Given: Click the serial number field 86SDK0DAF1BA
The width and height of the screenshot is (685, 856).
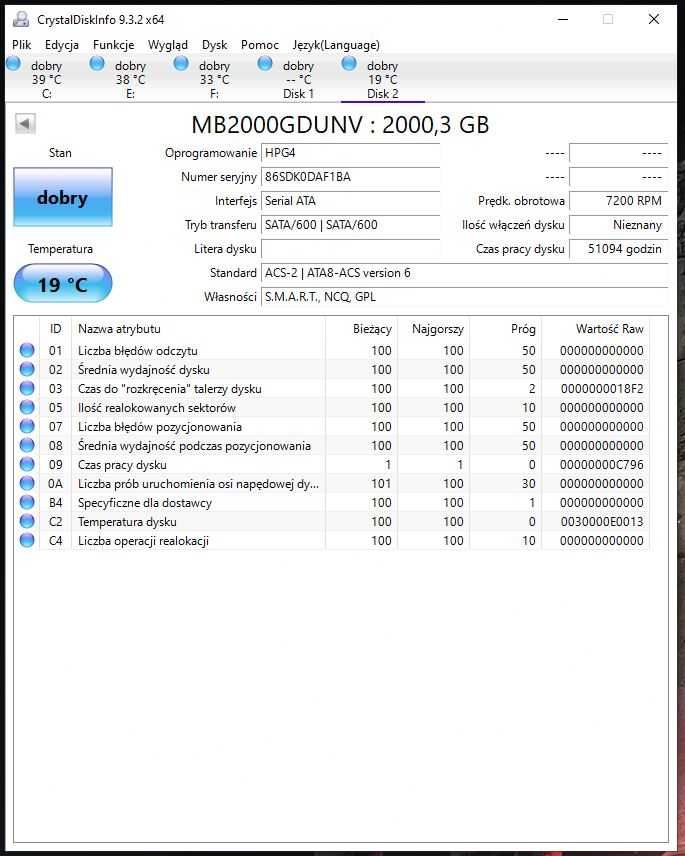Looking at the screenshot, I should (x=350, y=177).
